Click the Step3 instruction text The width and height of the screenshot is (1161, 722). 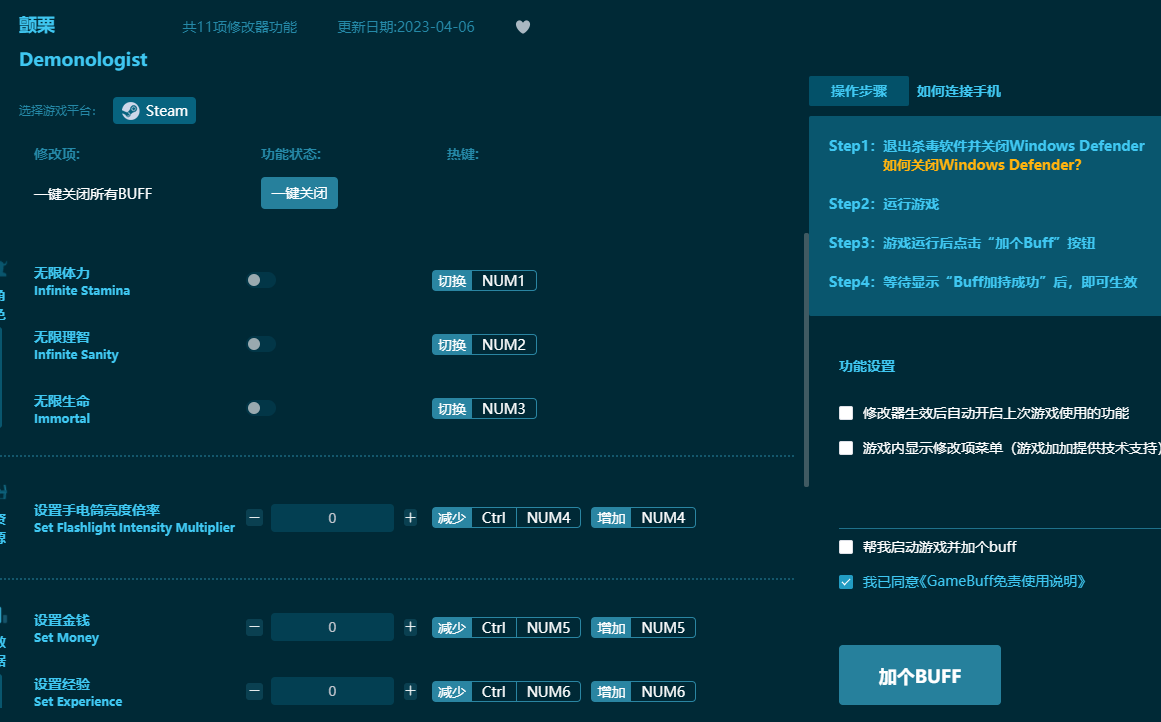click(962, 243)
